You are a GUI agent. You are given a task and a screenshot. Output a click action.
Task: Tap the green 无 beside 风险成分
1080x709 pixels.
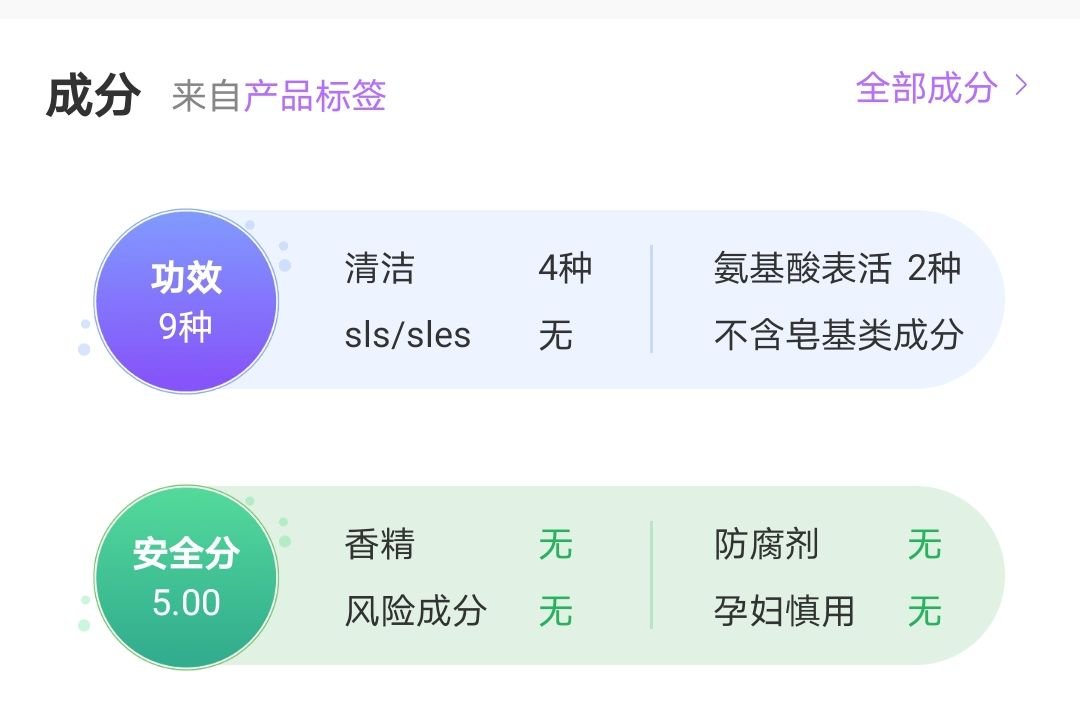[x=555, y=611]
